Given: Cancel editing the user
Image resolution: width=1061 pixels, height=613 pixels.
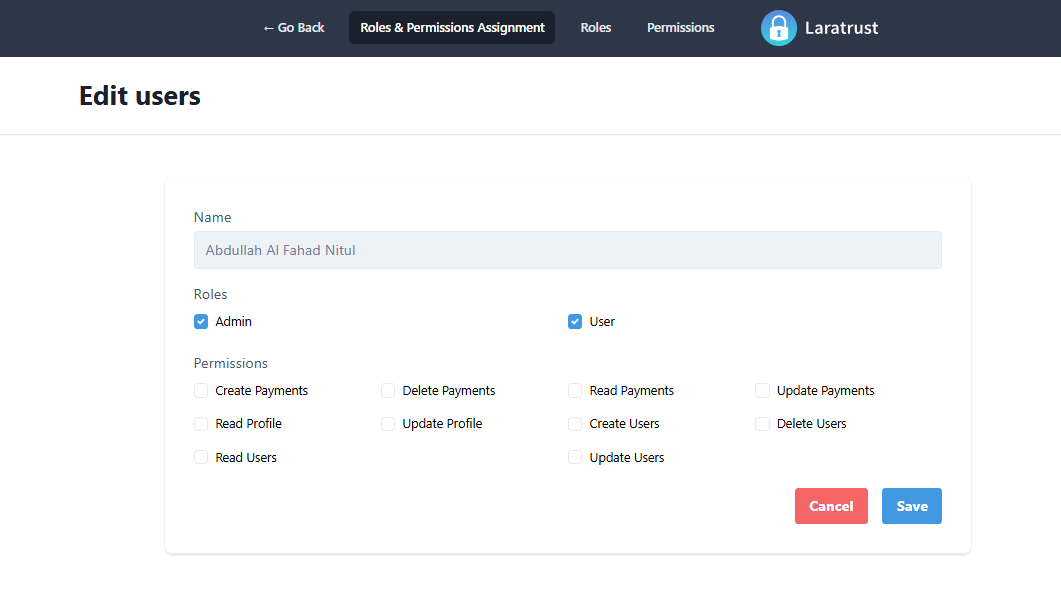Looking at the screenshot, I should coord(831,506).
